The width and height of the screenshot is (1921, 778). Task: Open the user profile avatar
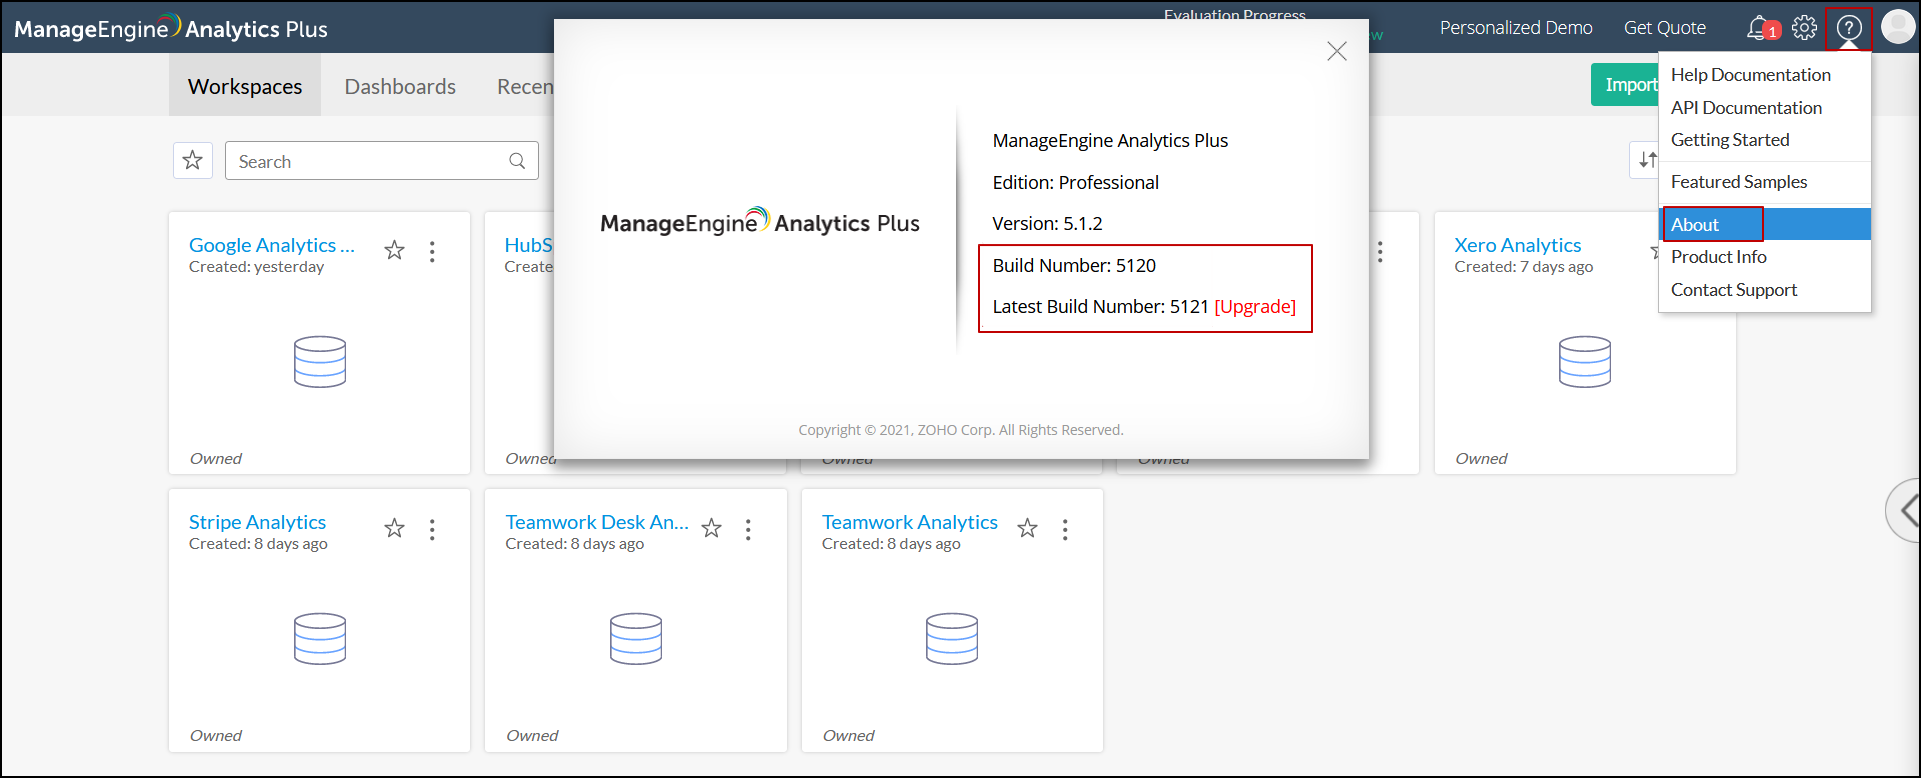point(1897,27)
